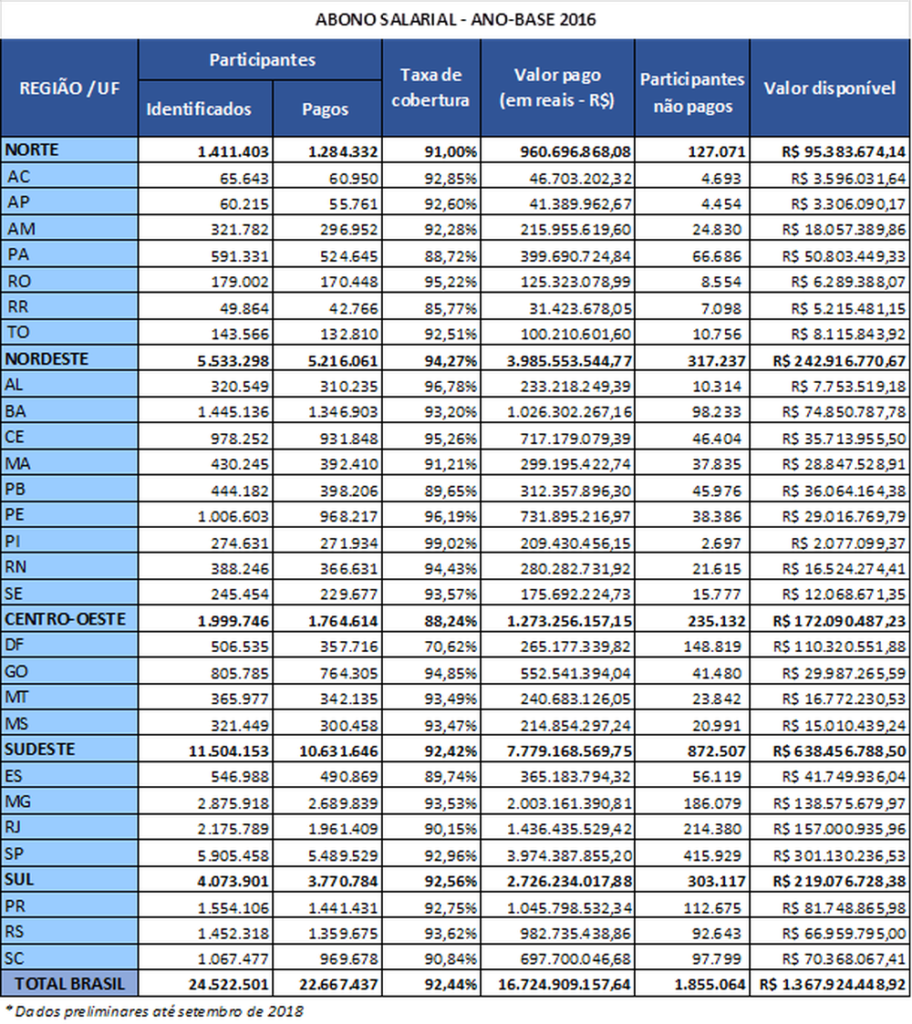Screen dimensions: 912x1024
Task: Select NORDESTE paid value '5.216.061'
Action: click(x=343, y=360)
